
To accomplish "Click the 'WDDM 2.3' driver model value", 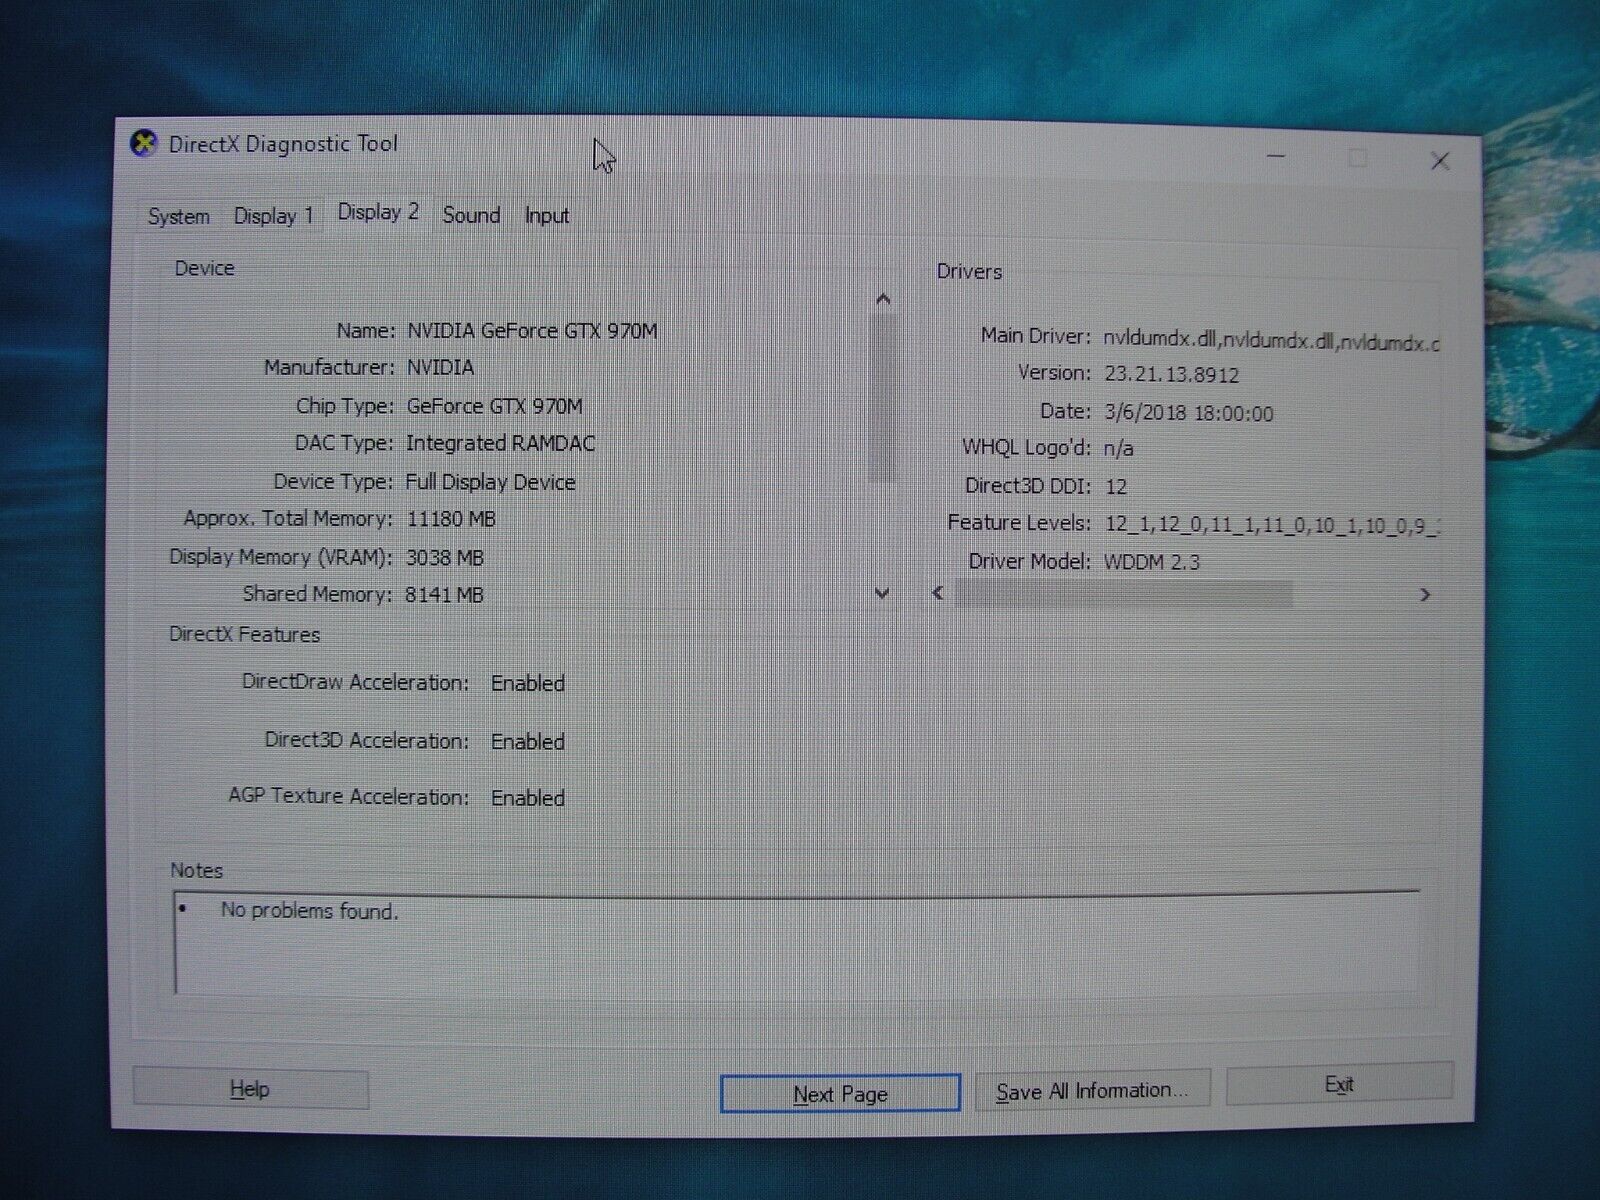I will (1152, 562).
